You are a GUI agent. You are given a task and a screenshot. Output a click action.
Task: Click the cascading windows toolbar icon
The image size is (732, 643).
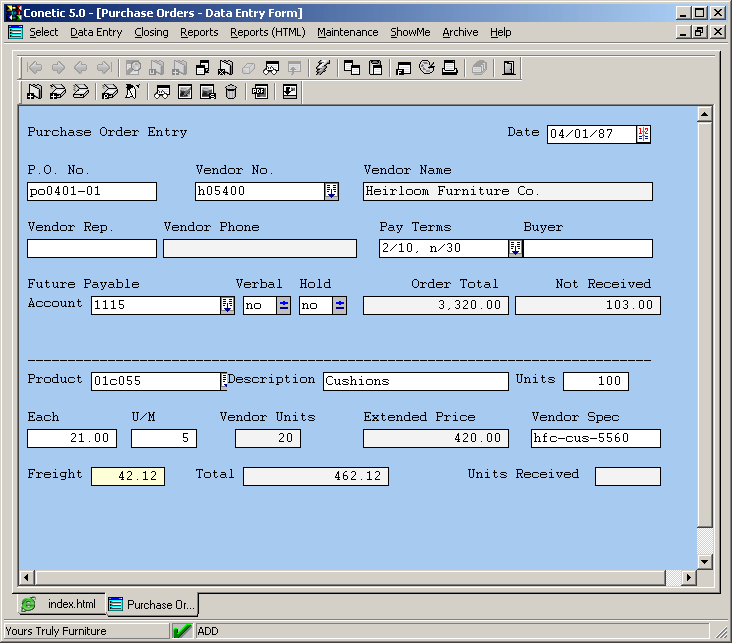point(352,68)
